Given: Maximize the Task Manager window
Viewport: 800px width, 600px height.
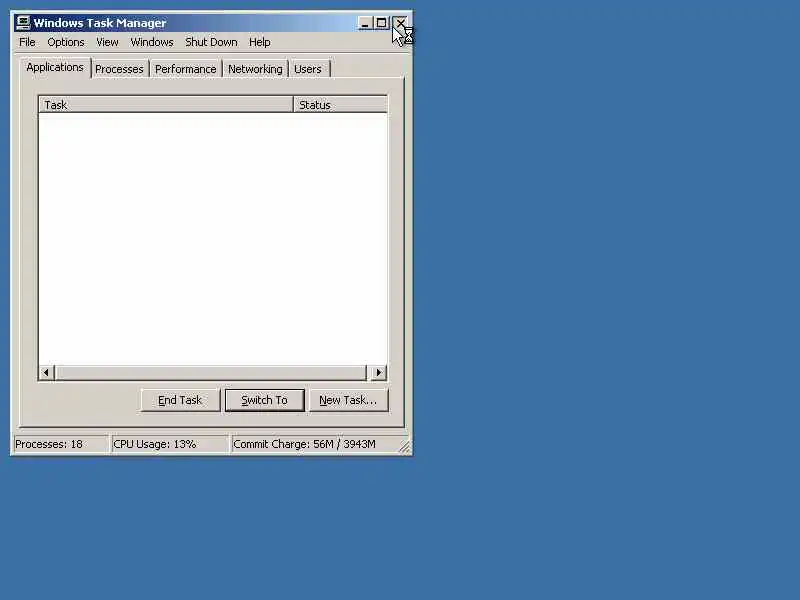Looking at the screenshot, I should pos(381,23).
